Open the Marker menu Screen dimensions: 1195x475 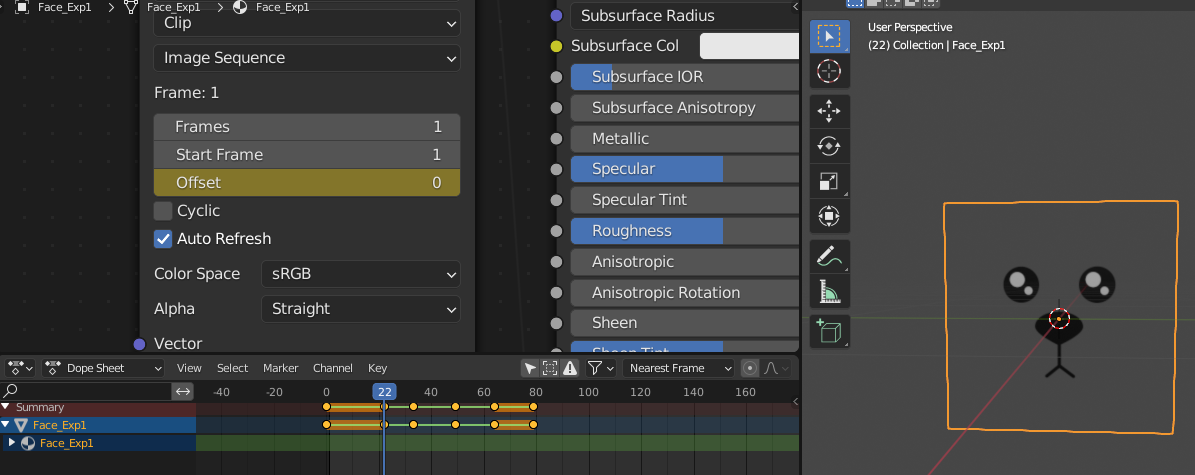[x=280, y=368]
